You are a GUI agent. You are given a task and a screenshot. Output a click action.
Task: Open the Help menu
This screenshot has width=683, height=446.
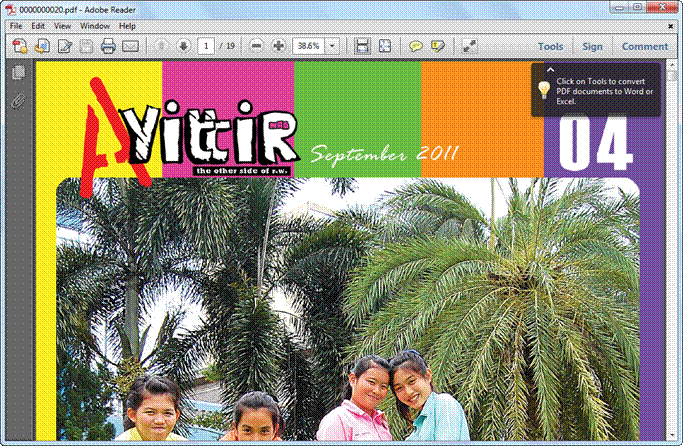coord(127,26)
